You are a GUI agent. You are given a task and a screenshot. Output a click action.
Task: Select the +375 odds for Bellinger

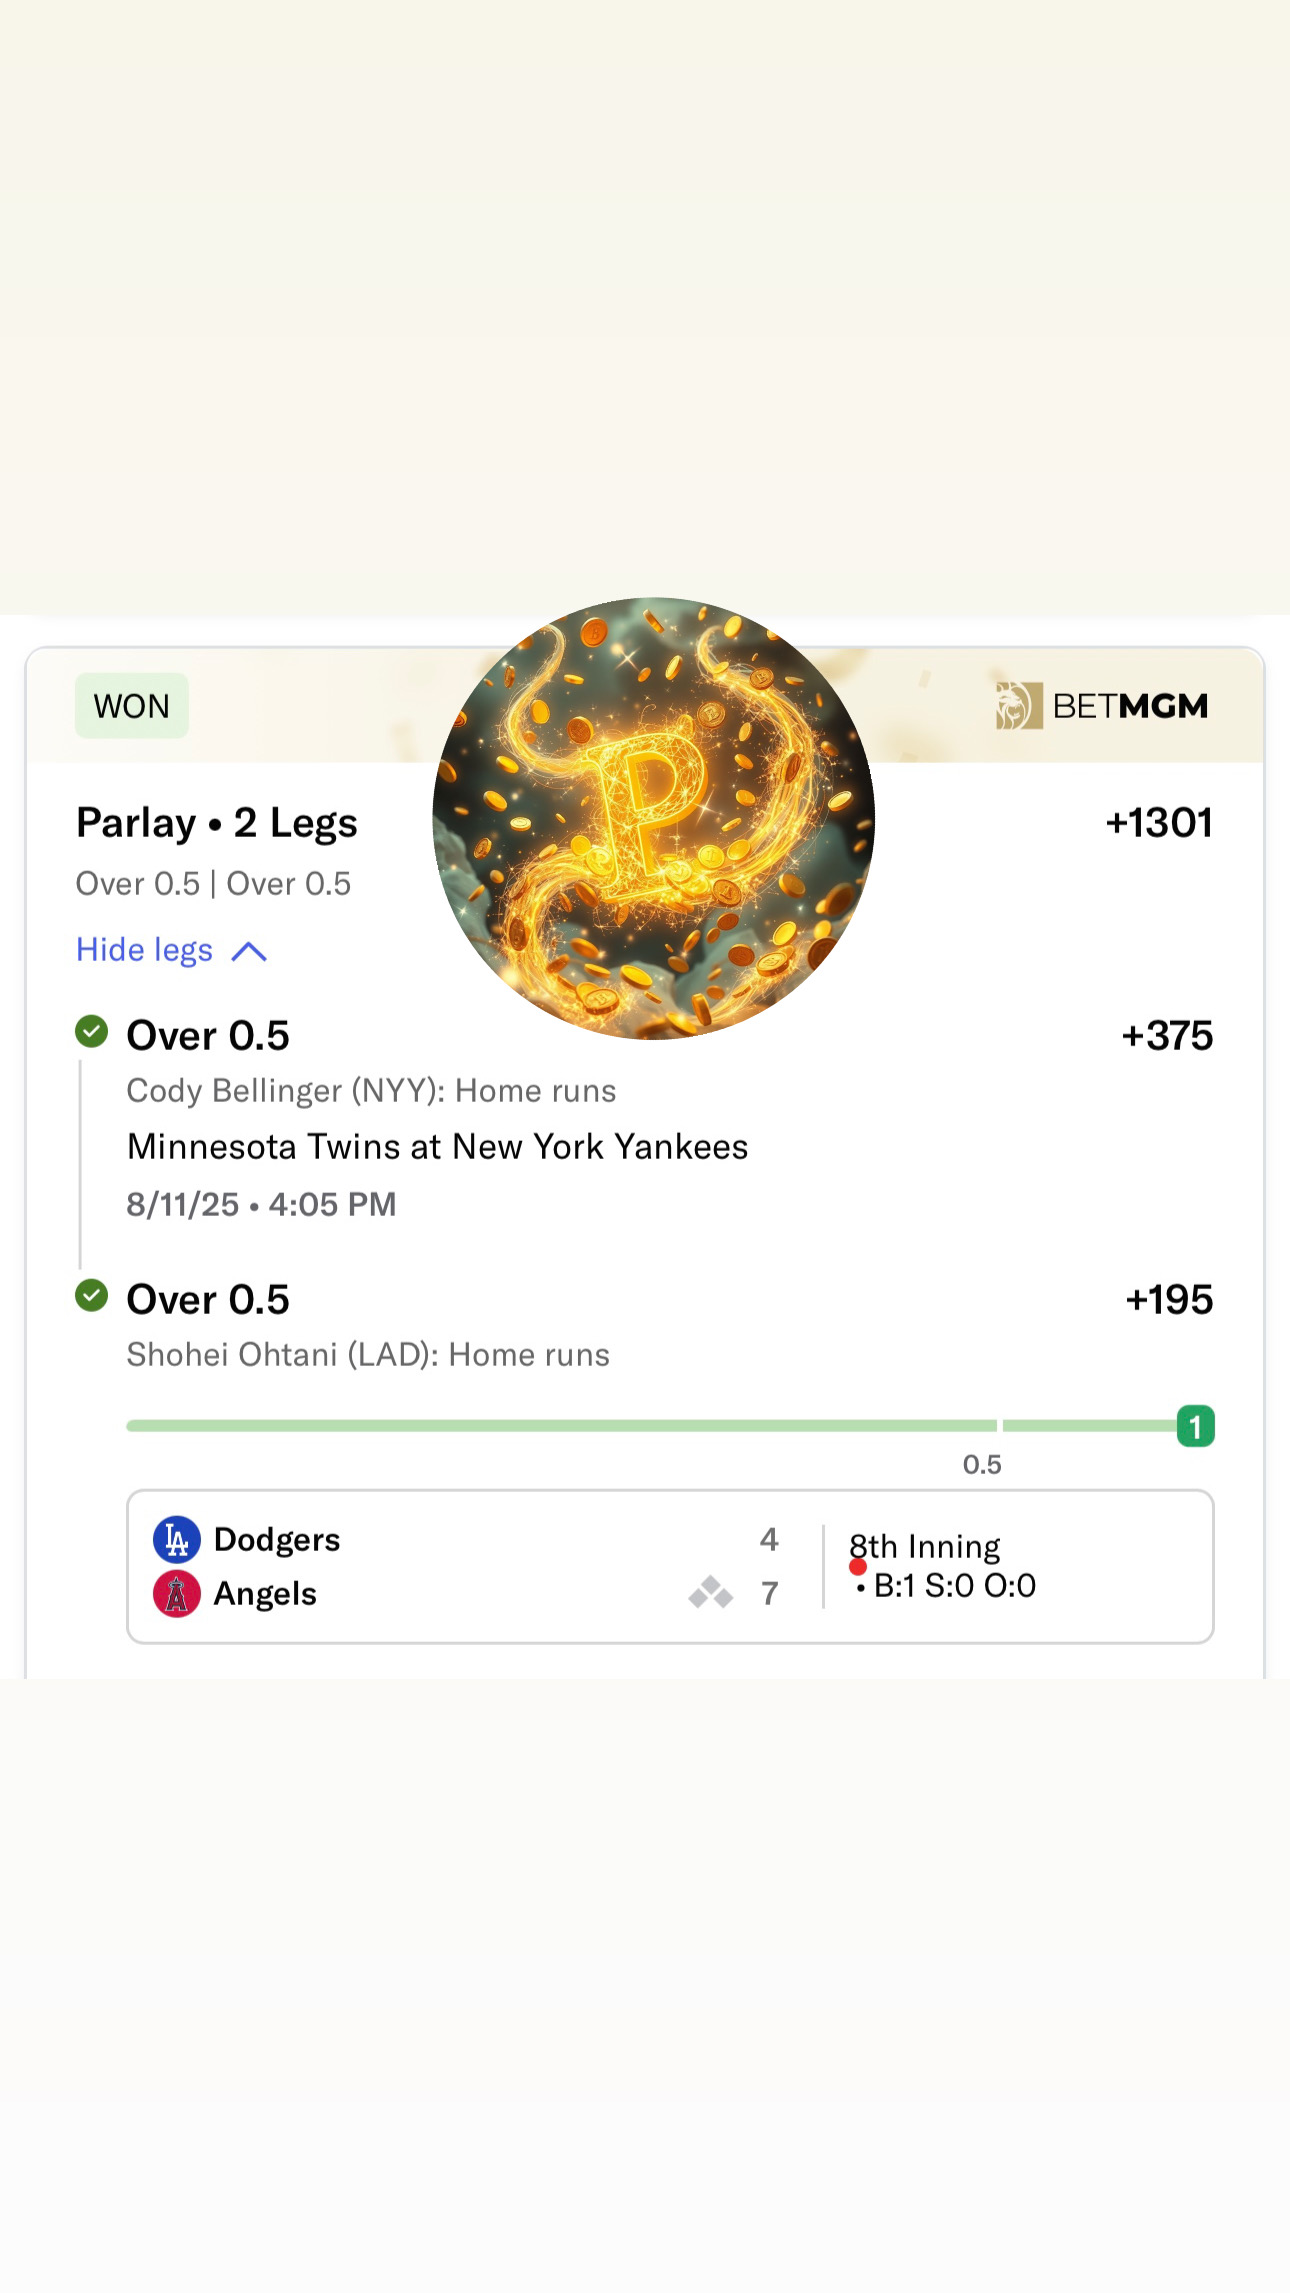click(x=1167, y=1036)
